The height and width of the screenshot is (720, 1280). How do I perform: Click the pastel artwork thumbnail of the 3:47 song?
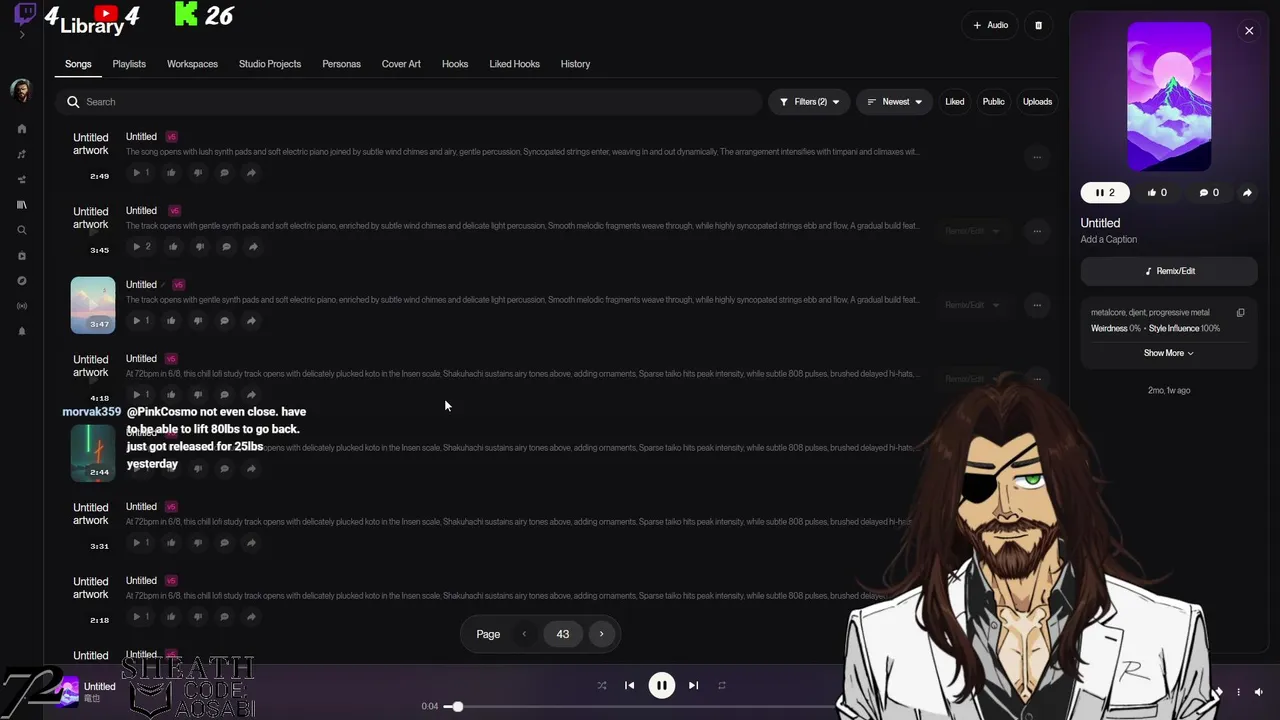(x=93, y=305)
